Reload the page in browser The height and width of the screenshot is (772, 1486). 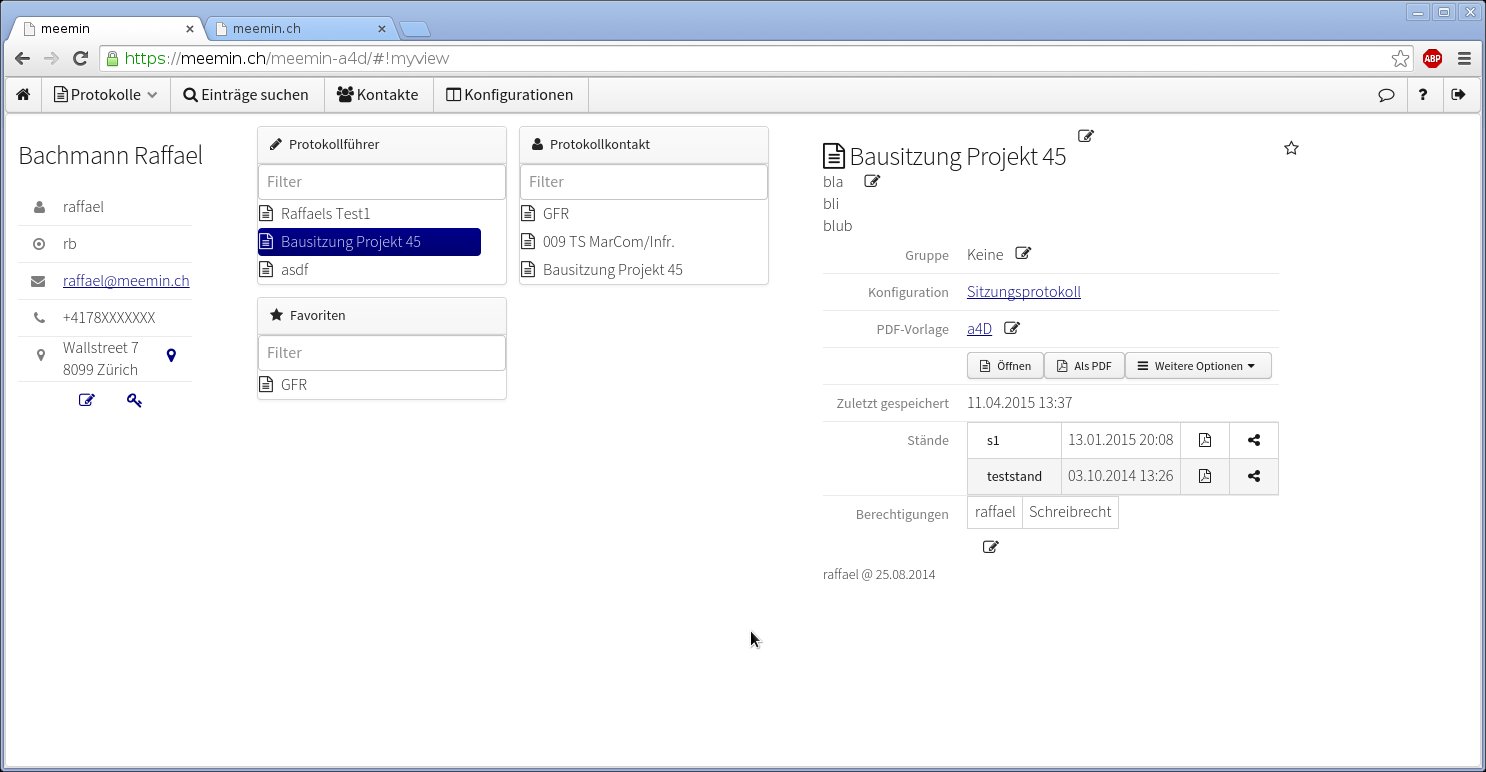82,59
